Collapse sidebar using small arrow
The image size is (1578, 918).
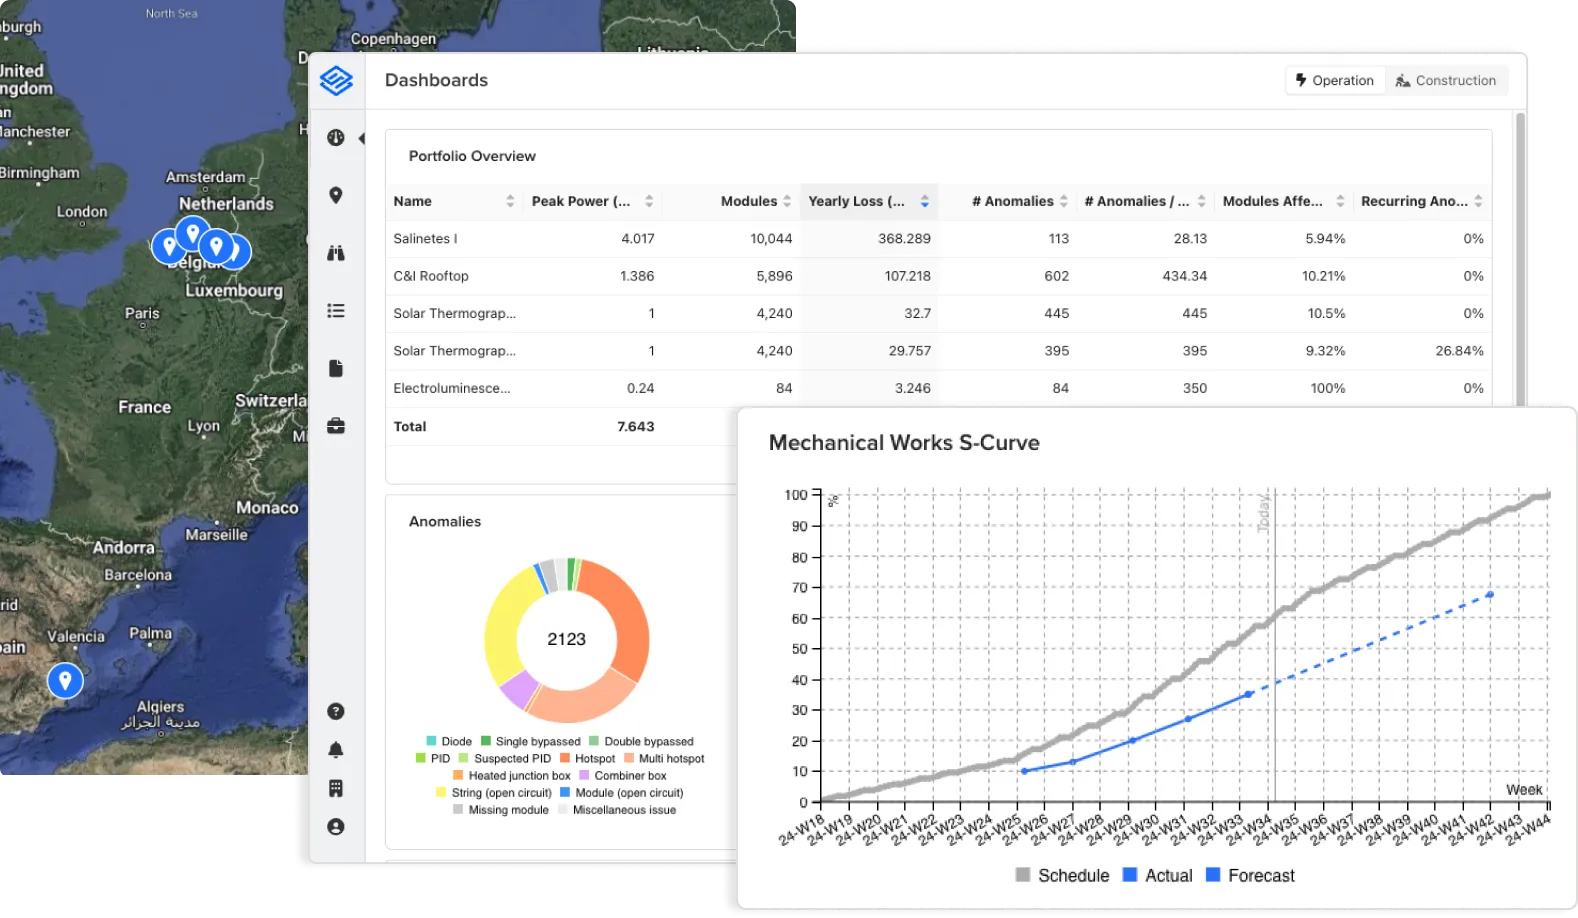pos(361,138)
